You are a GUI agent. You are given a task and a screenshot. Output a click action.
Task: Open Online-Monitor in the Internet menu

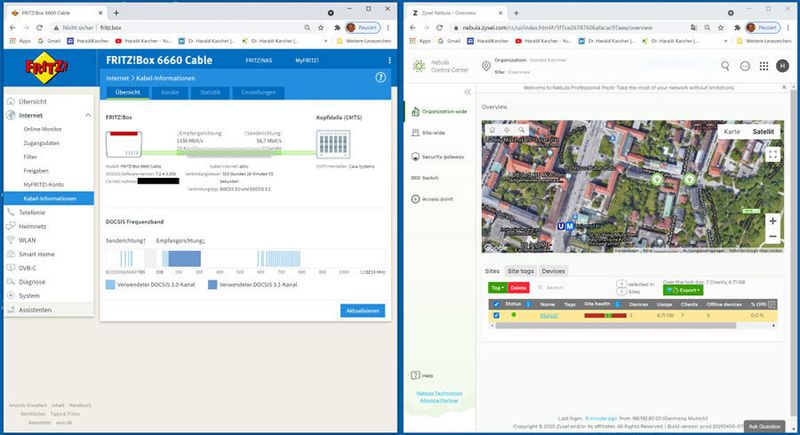pos(42,129)
